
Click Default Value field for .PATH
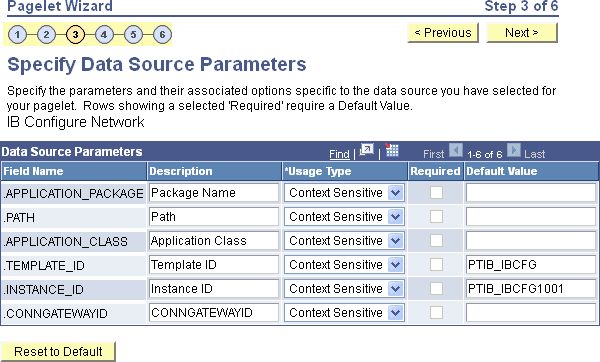click(531, 217)
